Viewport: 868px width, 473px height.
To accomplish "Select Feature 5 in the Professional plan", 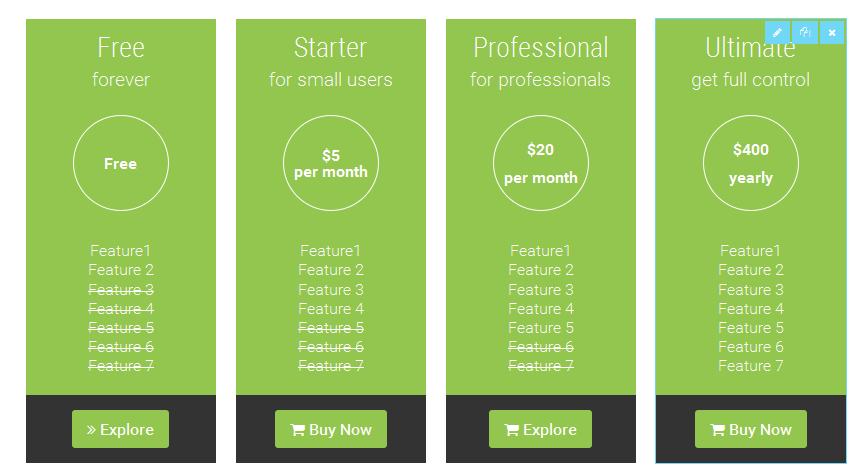I will pyautogui.click(x=541, y=328).
